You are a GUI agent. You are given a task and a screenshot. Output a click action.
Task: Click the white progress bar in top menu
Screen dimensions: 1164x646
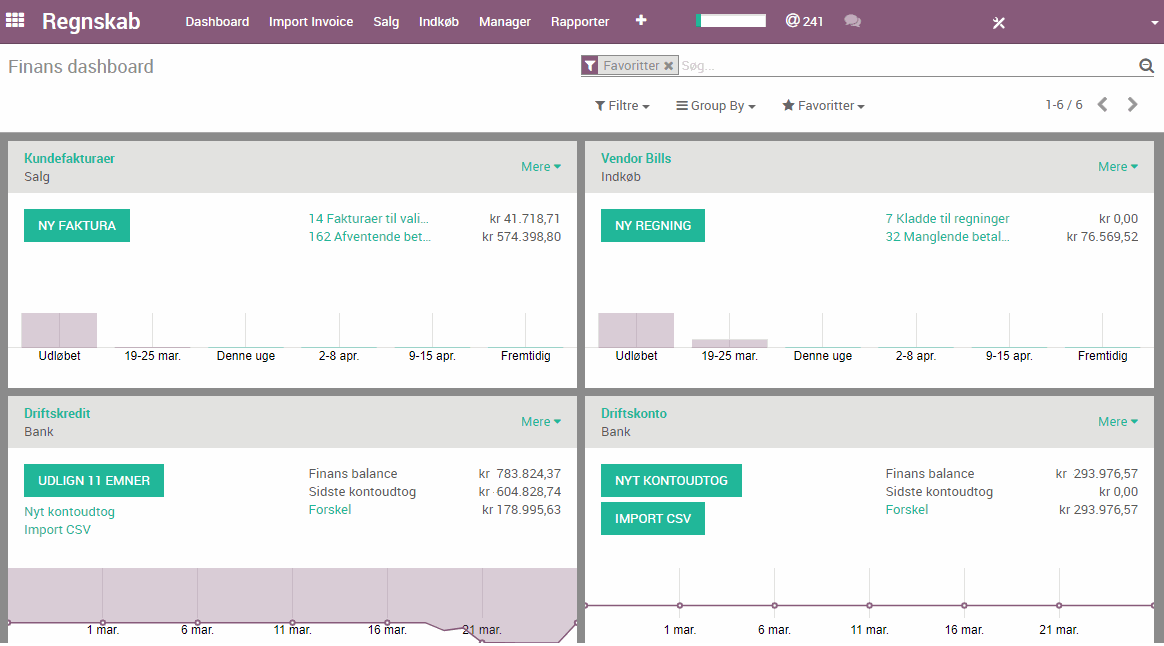tap(730, 21)
